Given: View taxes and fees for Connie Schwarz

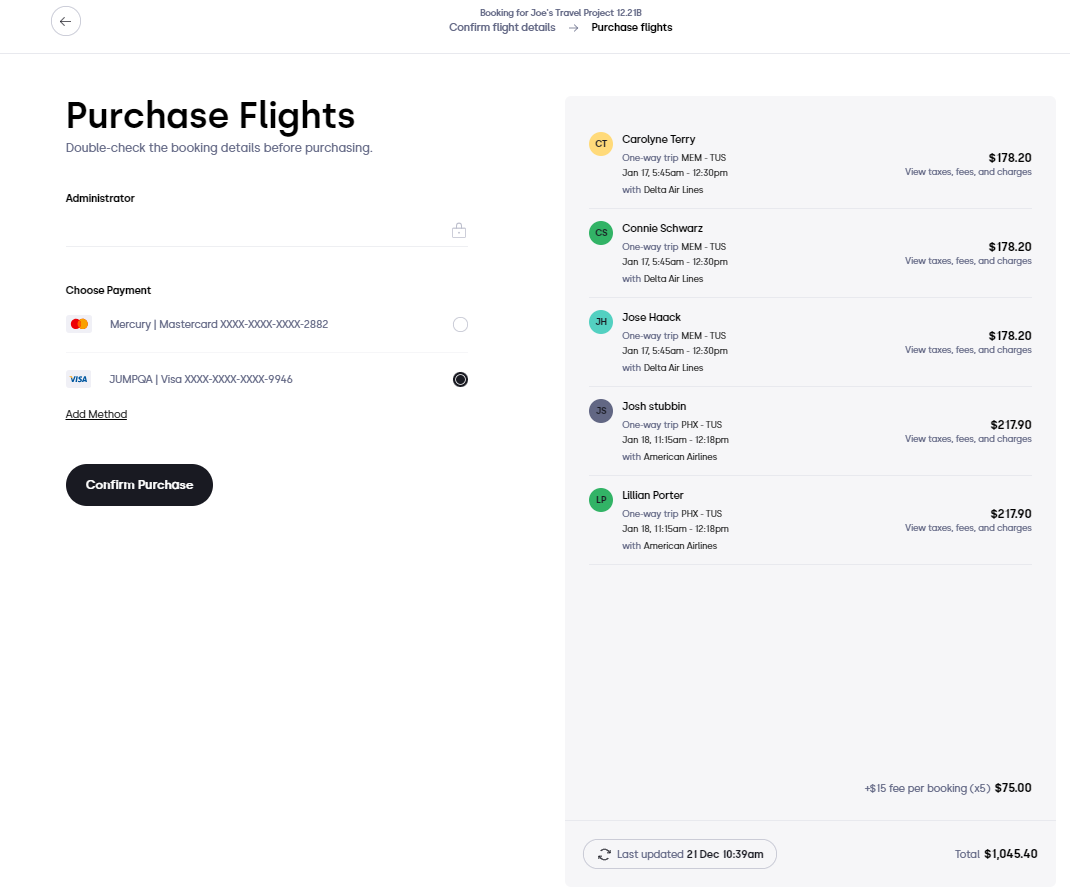Looking at the screenshot, I should click(968, 261).
